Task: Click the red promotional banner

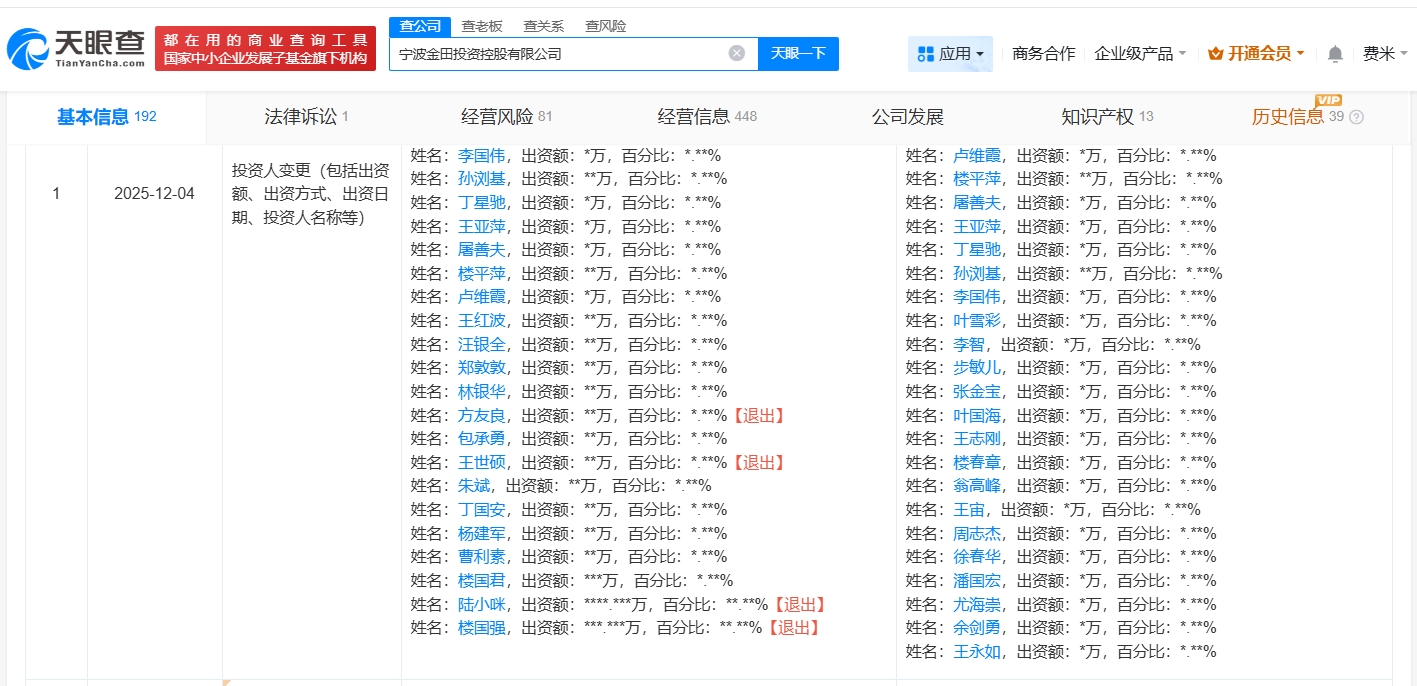Action: pos(265,49)
